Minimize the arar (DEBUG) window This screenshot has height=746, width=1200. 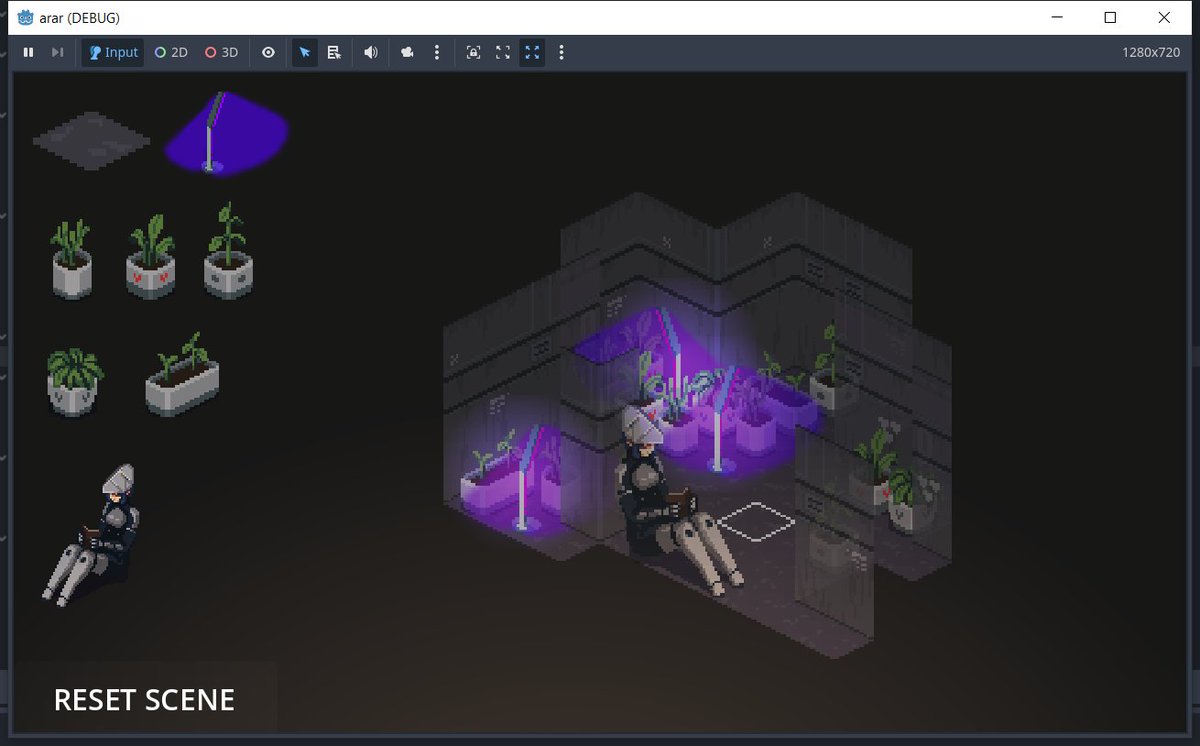(x=1057, y=17)
